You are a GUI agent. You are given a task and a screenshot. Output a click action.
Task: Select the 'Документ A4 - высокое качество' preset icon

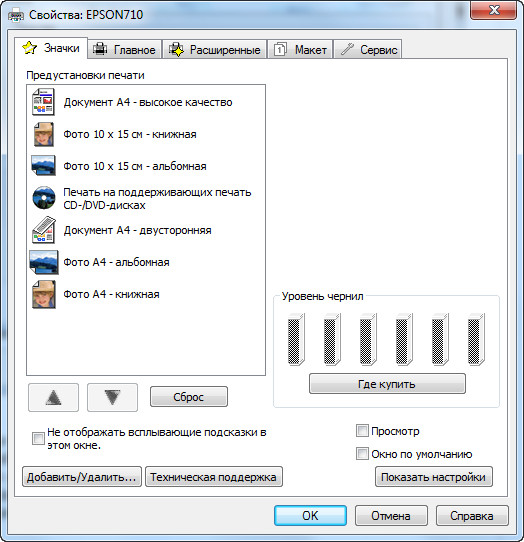pyautogui.click(x=43, y=102)
